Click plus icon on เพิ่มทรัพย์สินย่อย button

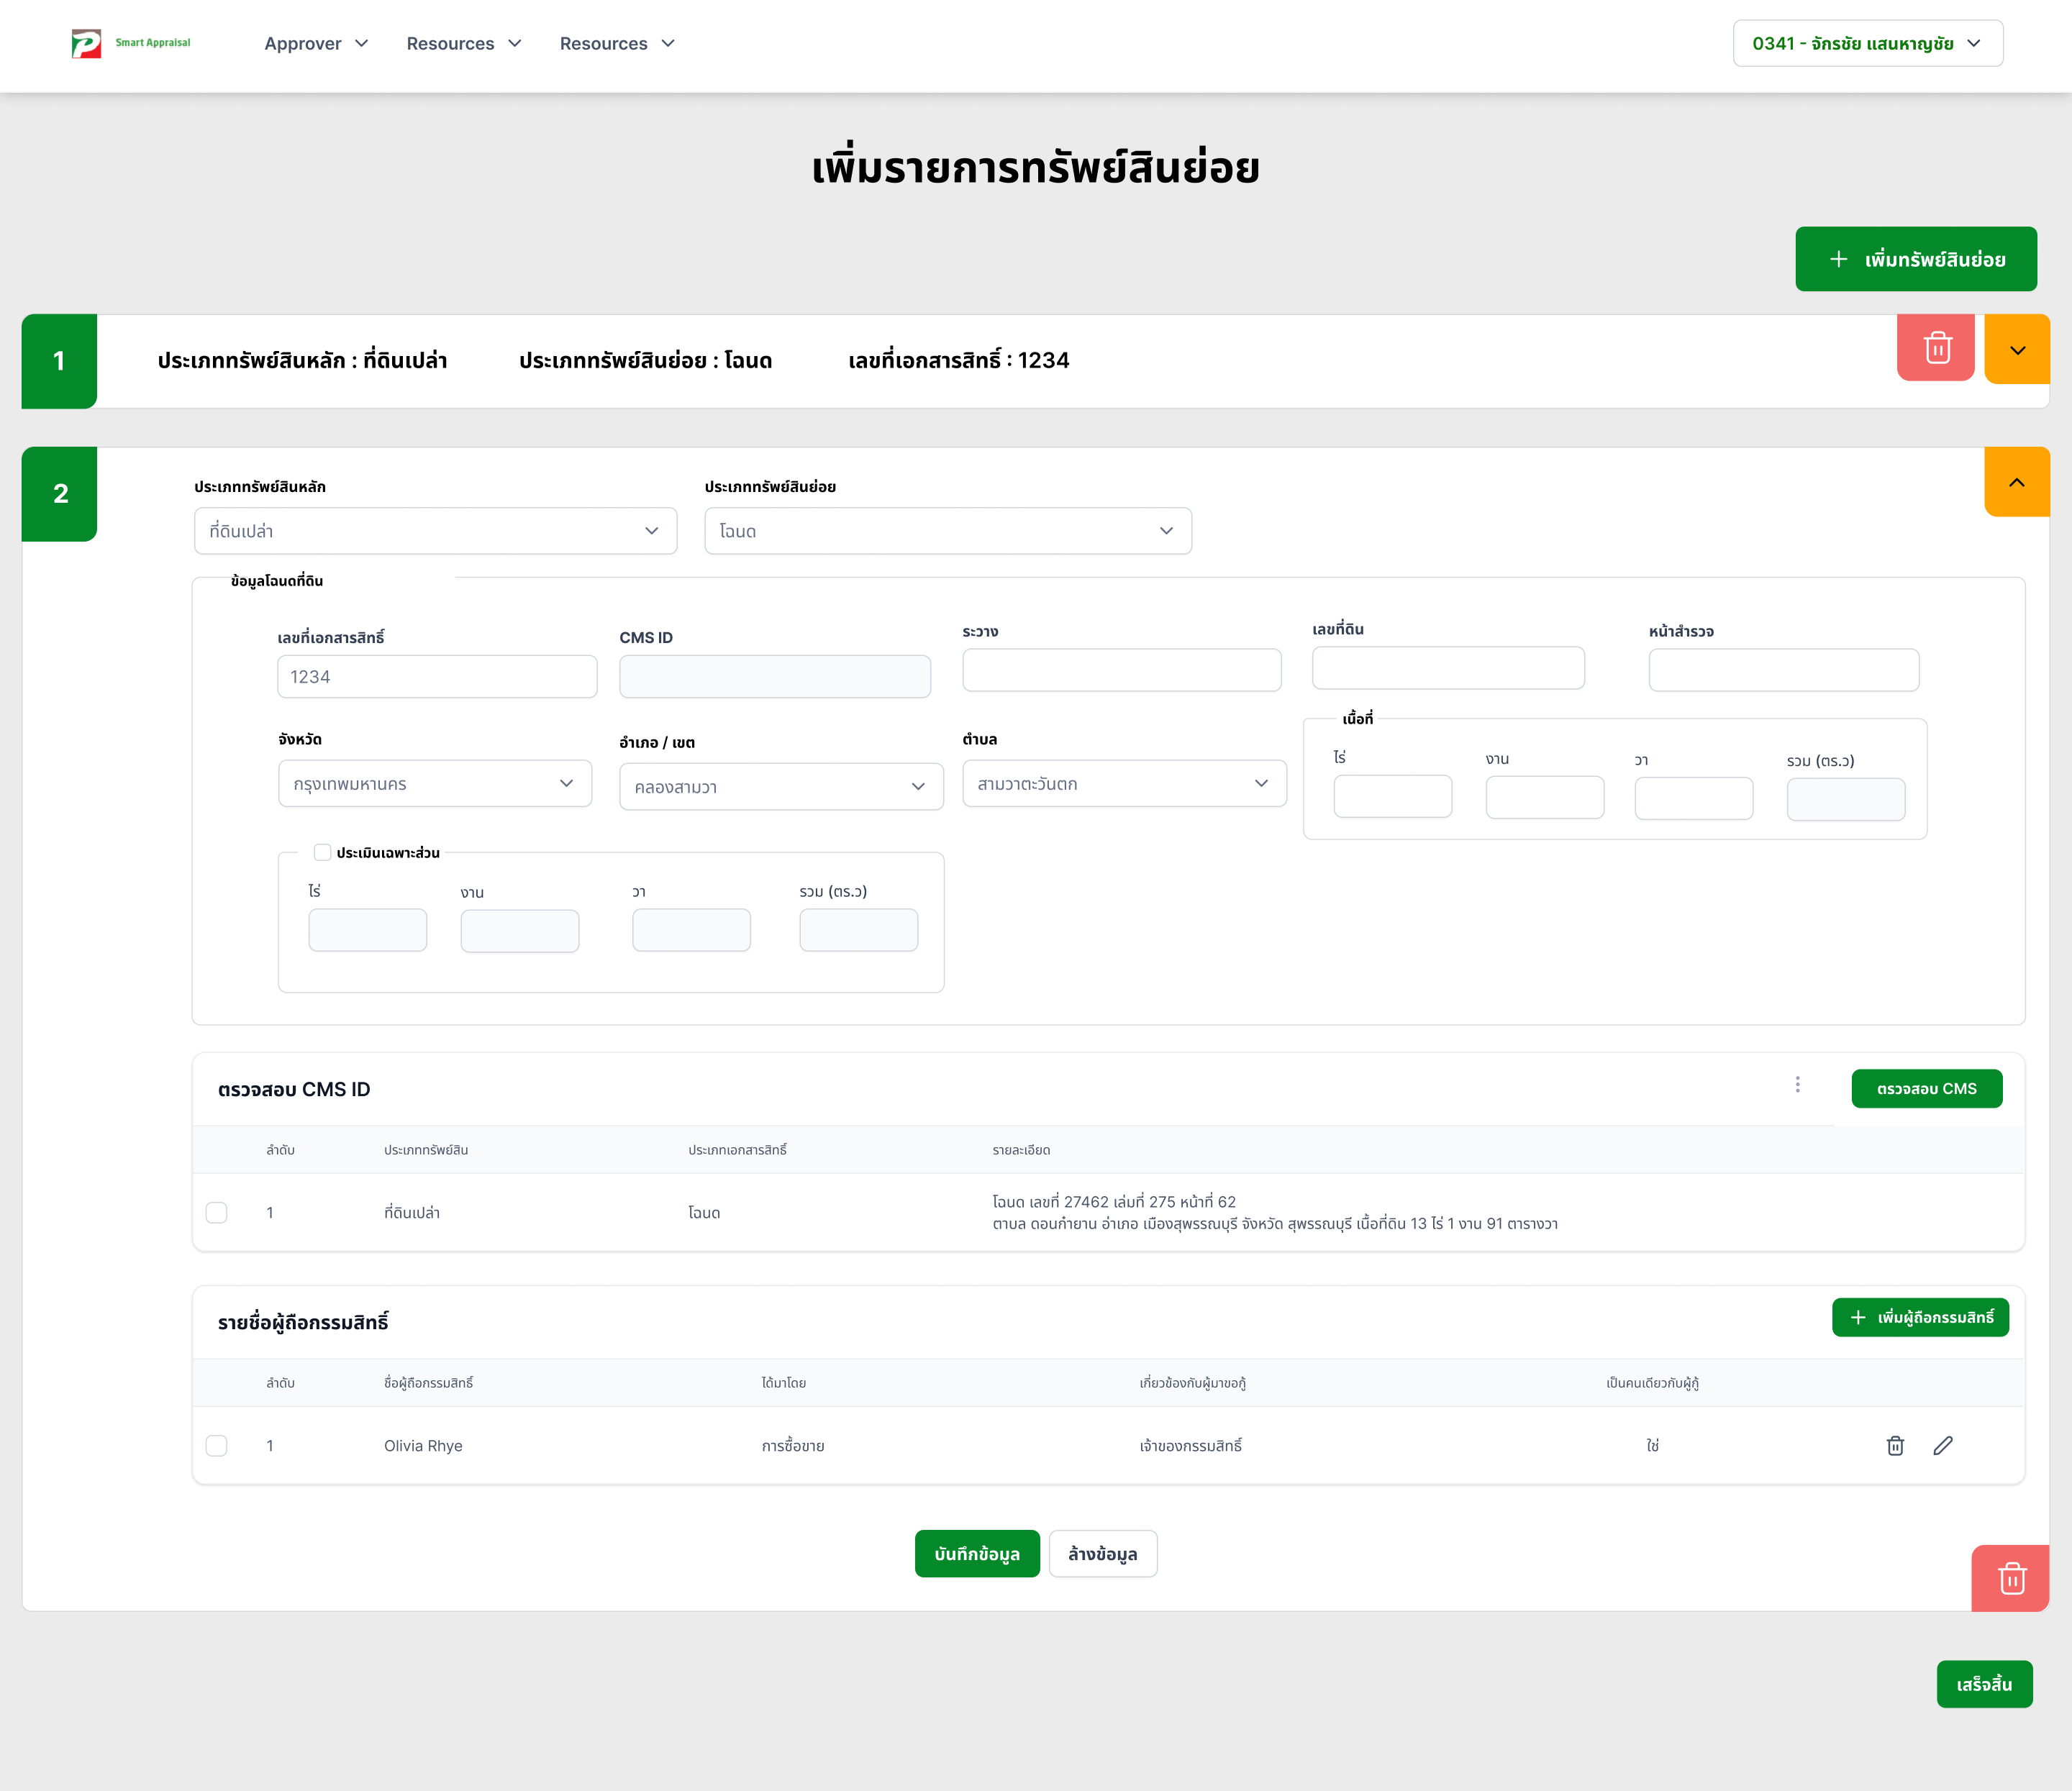click(x=1838, y=260)
